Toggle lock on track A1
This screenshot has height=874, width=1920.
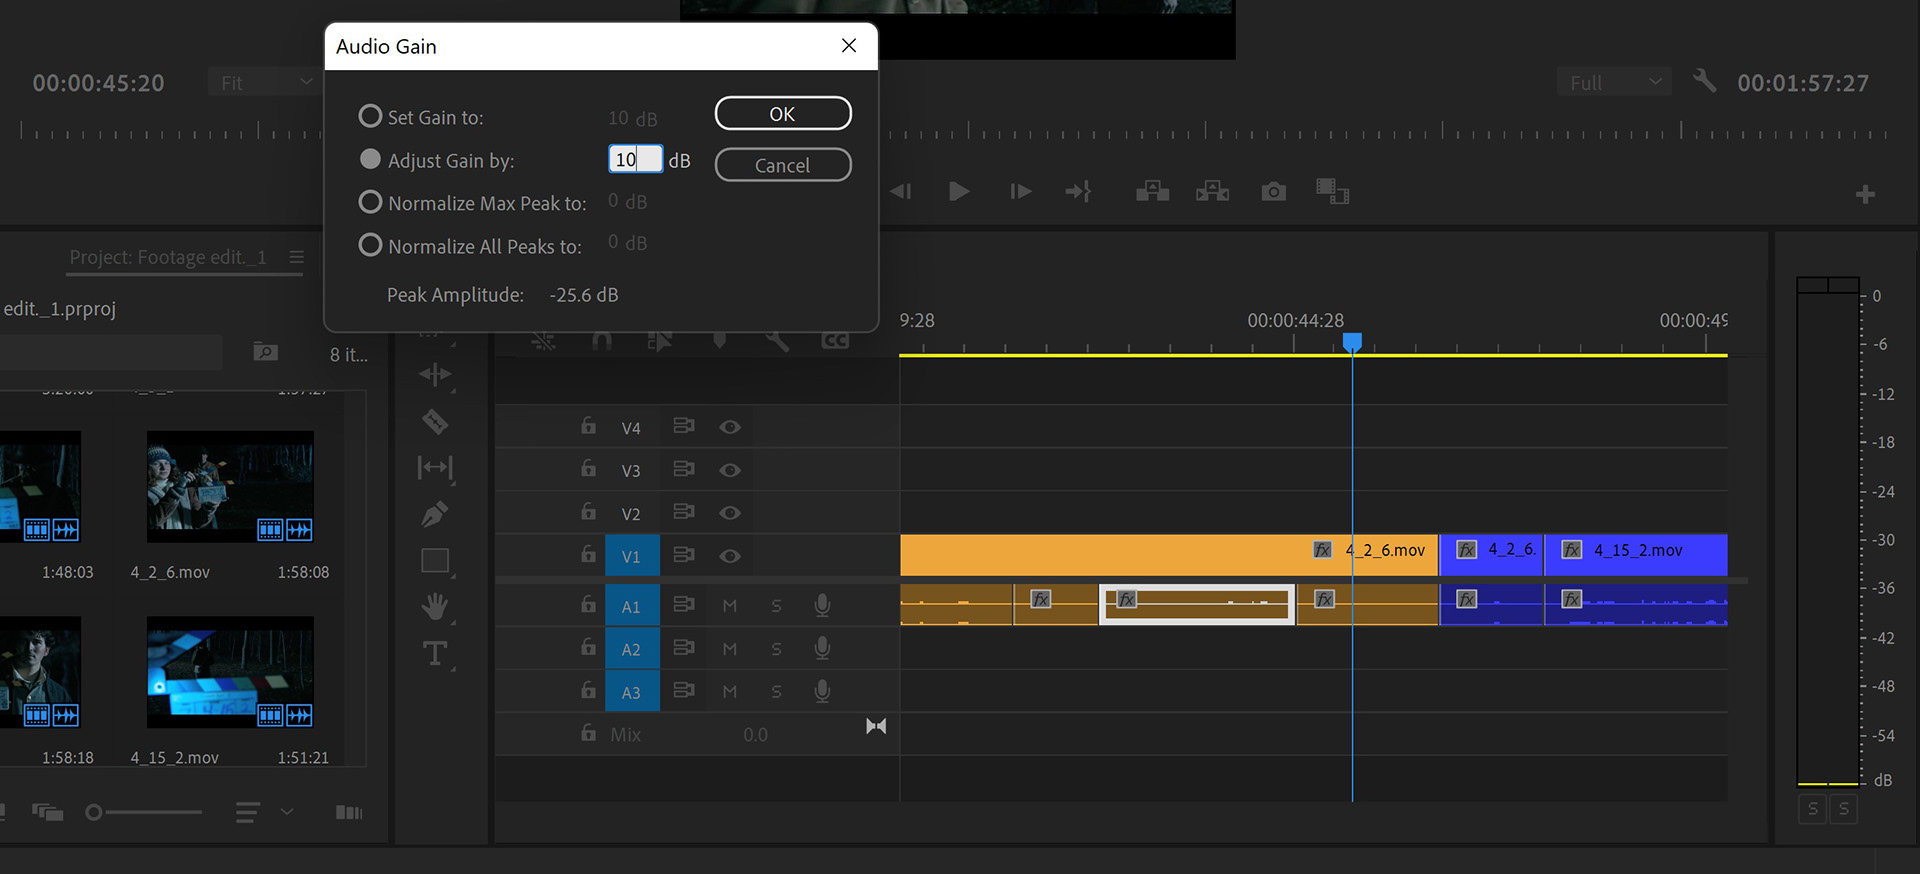click(588, 604)
